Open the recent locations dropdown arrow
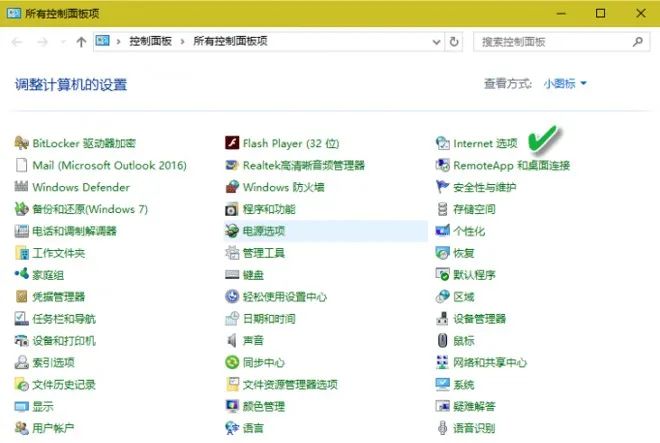Image resolution: width=660 pixels, height=443 pixels. pyautogui.click(x=63, y=42)
